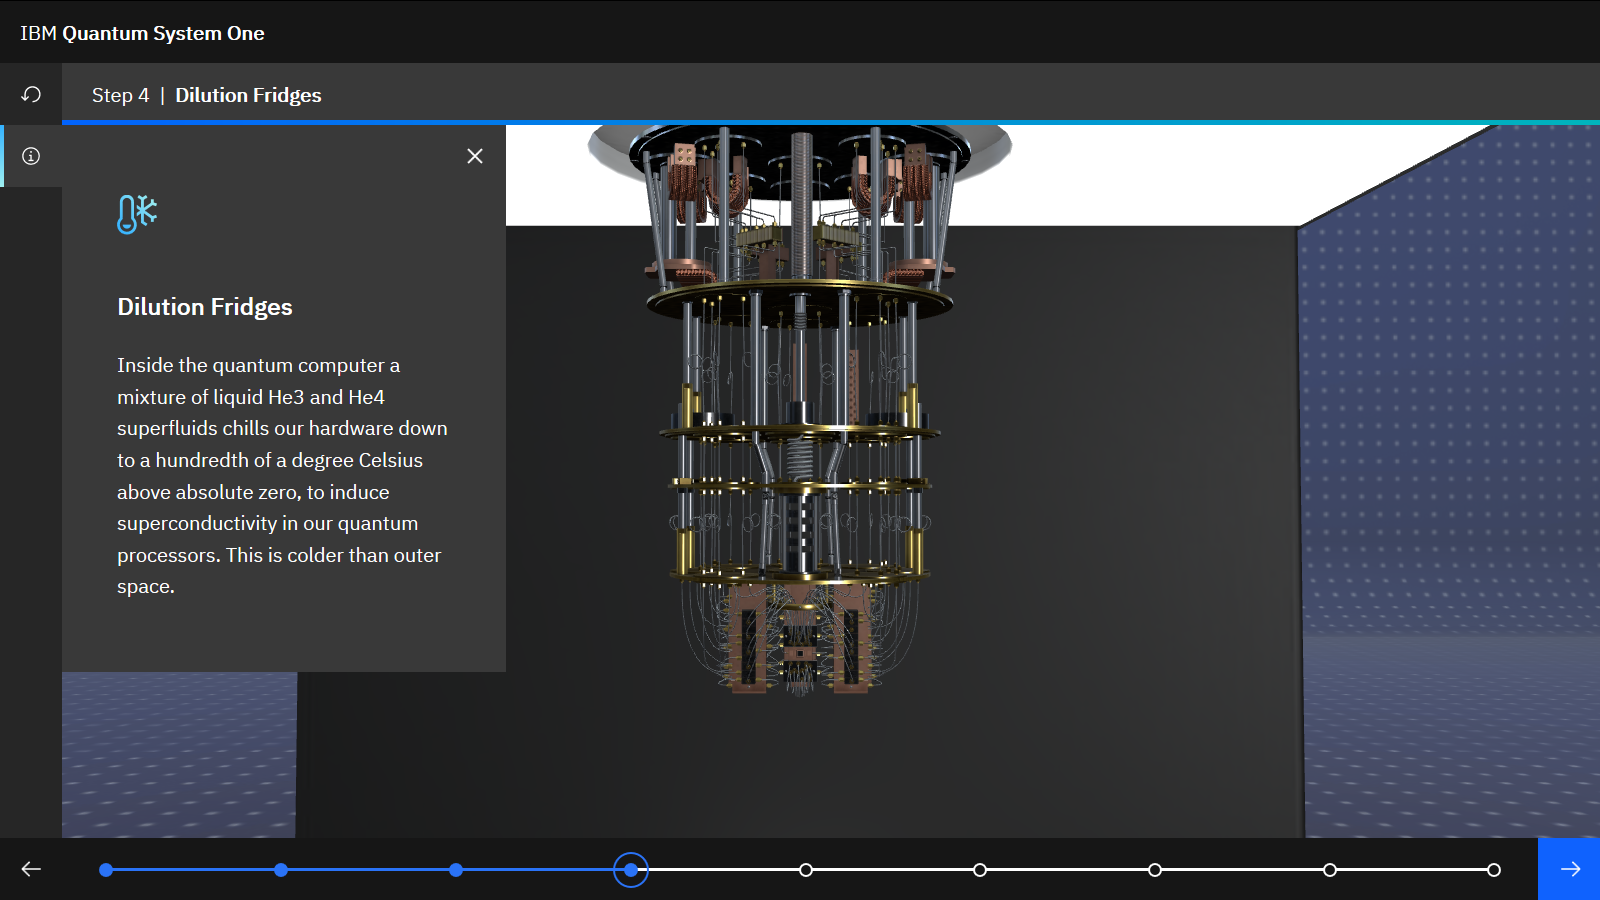The width and height of the screenshot is (1600, 900).
Task: Click the restart tour icon
Action: (x=31, y=94)
